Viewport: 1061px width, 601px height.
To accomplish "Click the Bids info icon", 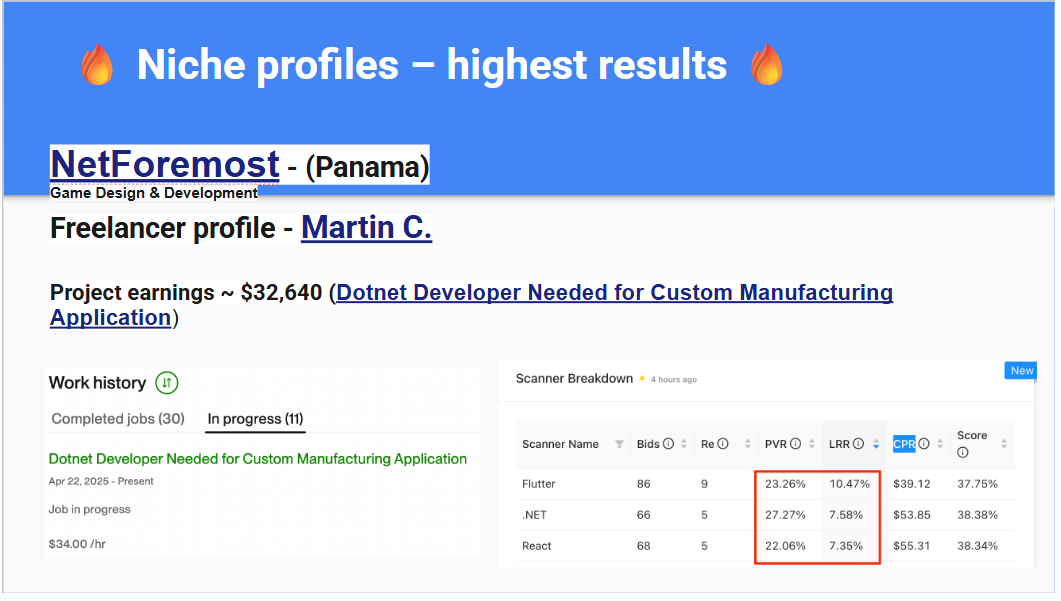I will coord(669,444).
